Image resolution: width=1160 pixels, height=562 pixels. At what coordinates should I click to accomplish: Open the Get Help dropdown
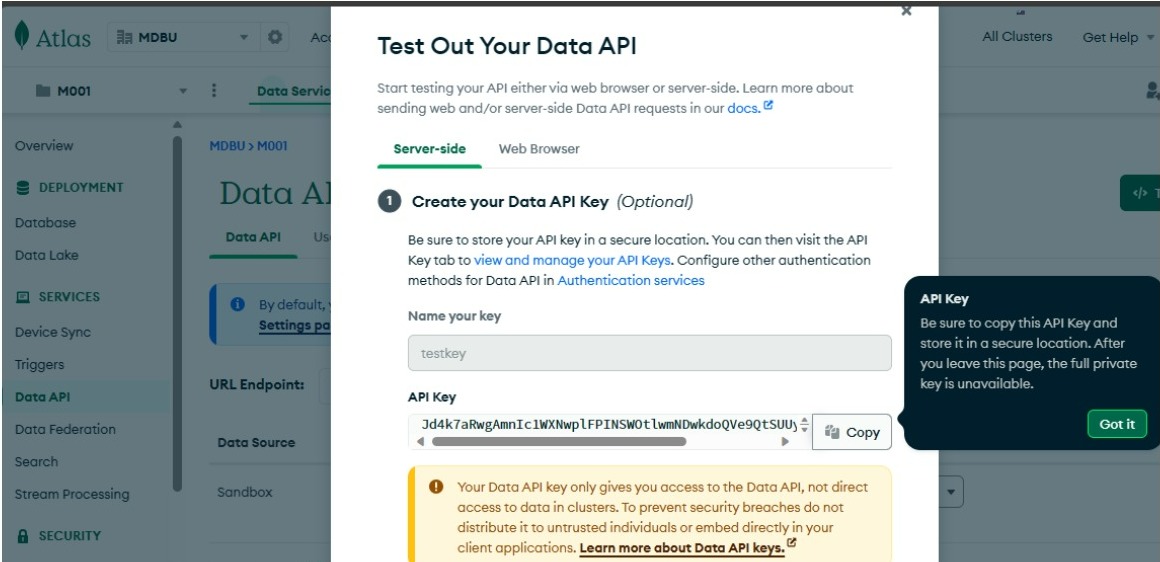pos(1117,37)
